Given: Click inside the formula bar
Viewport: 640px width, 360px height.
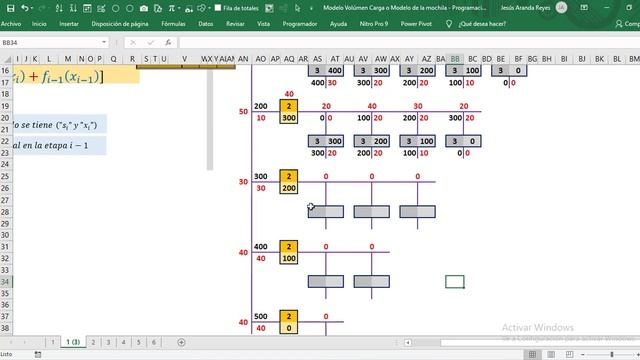Looking at the screenshot, I should 409,42.
